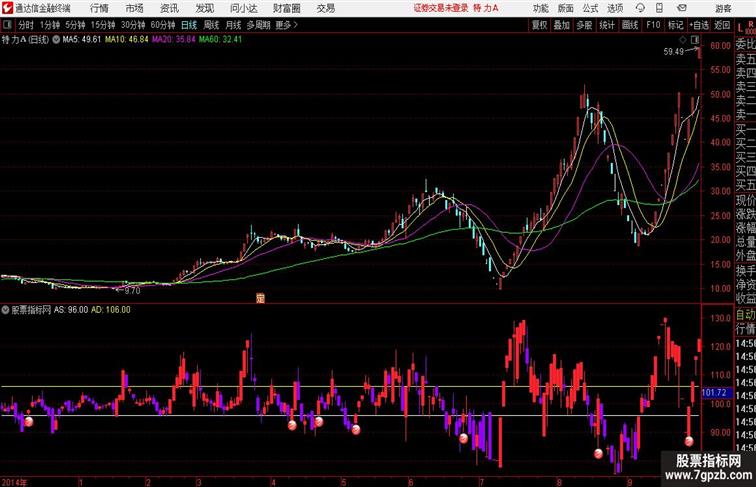Switch to 1分钟 period tab

(50, 25)
